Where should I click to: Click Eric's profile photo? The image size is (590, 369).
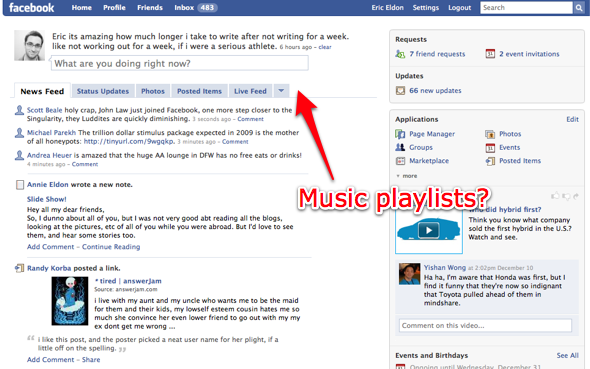coord(29,46)
